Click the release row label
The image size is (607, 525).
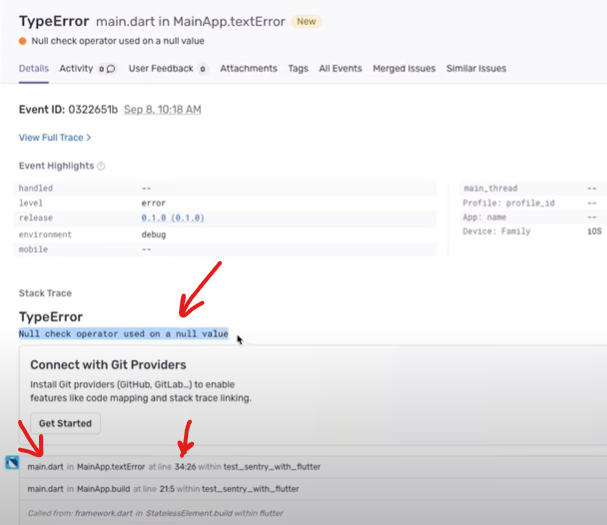(36, 218)
